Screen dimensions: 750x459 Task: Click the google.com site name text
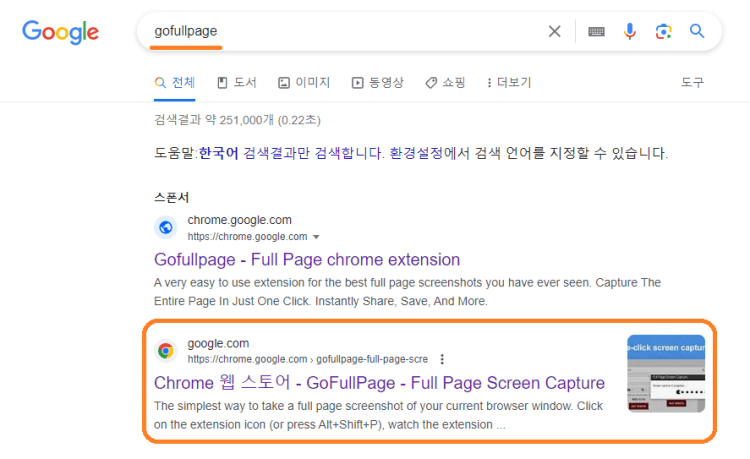point(218,343)
